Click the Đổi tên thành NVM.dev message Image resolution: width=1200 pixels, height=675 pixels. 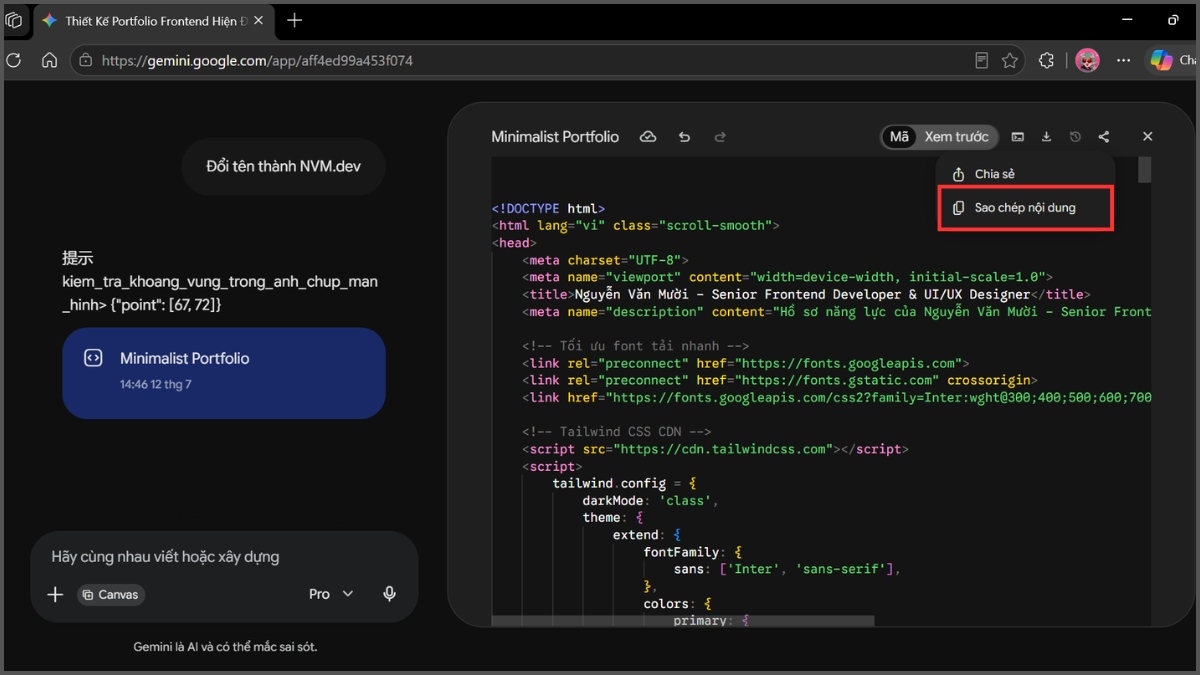283,166
